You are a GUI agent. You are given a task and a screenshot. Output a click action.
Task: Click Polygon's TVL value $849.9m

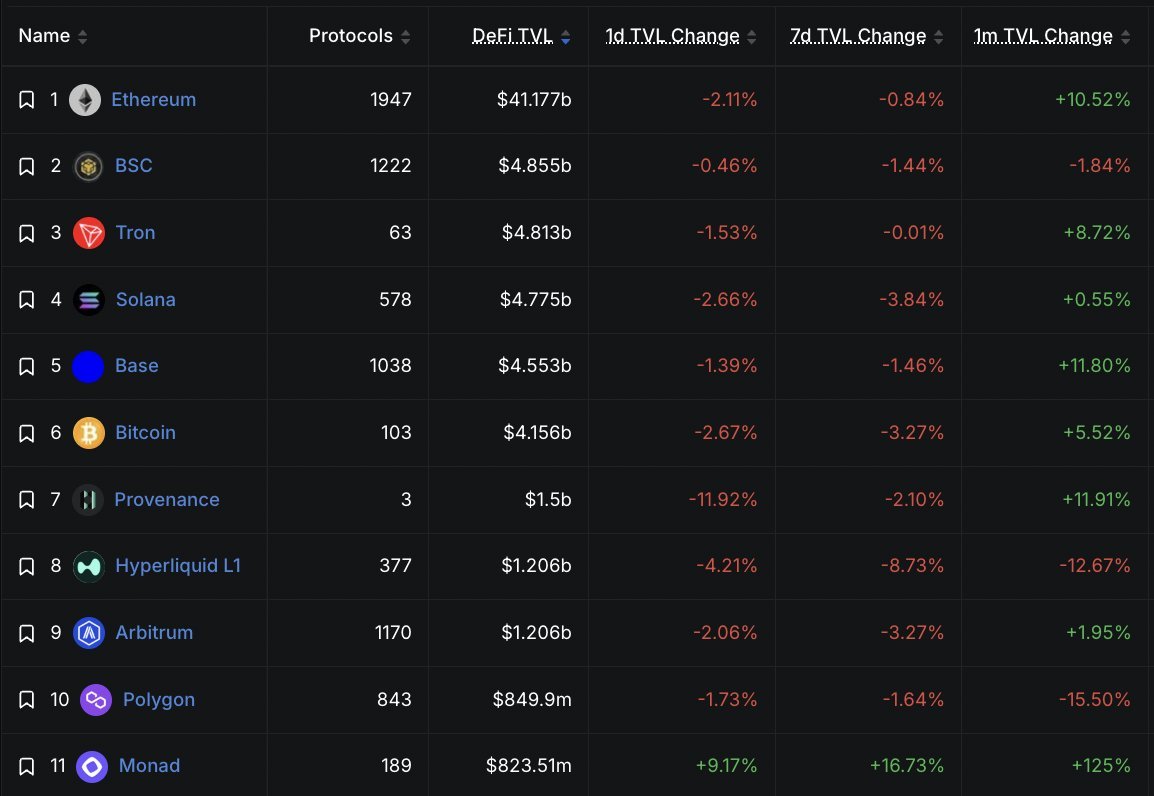coord(532,700)
